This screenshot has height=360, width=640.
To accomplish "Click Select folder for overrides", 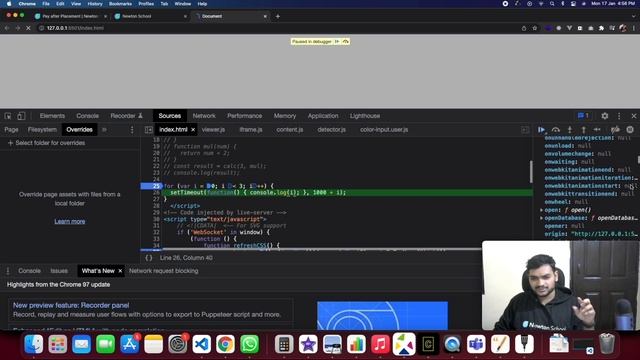I will 47,143.
